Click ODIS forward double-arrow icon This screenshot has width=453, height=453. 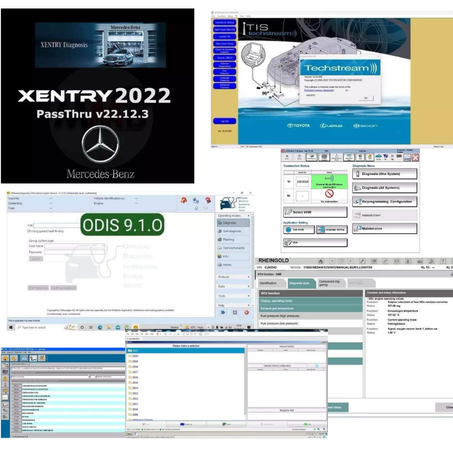[223, 312]
